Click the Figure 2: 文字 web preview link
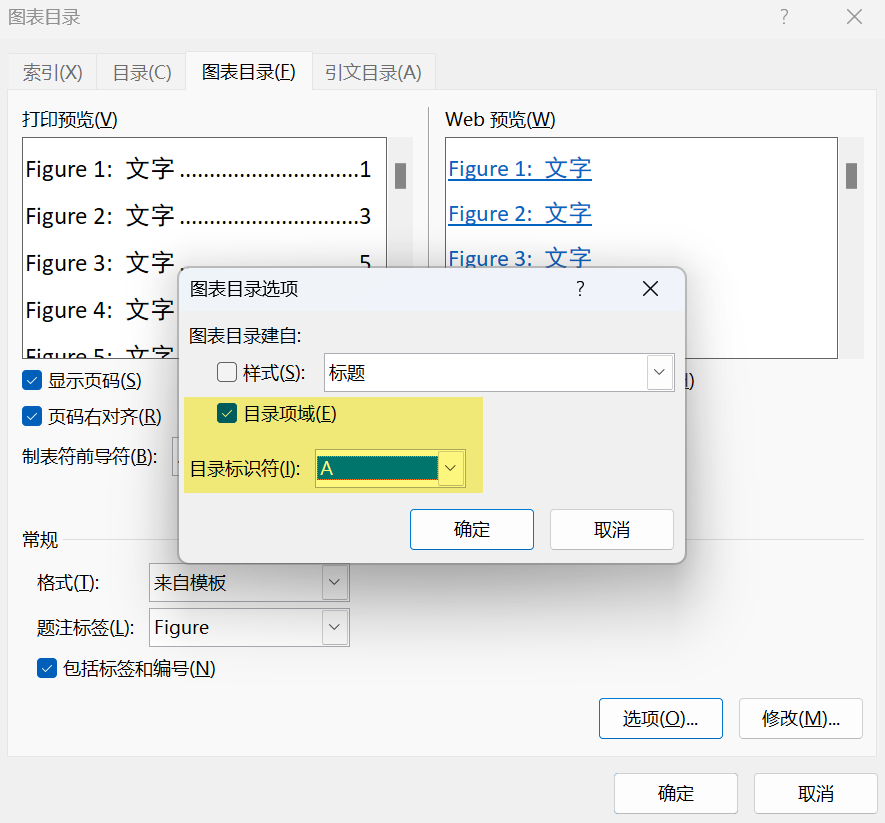This screenshot has height=823, width=885. click(520, 213)
